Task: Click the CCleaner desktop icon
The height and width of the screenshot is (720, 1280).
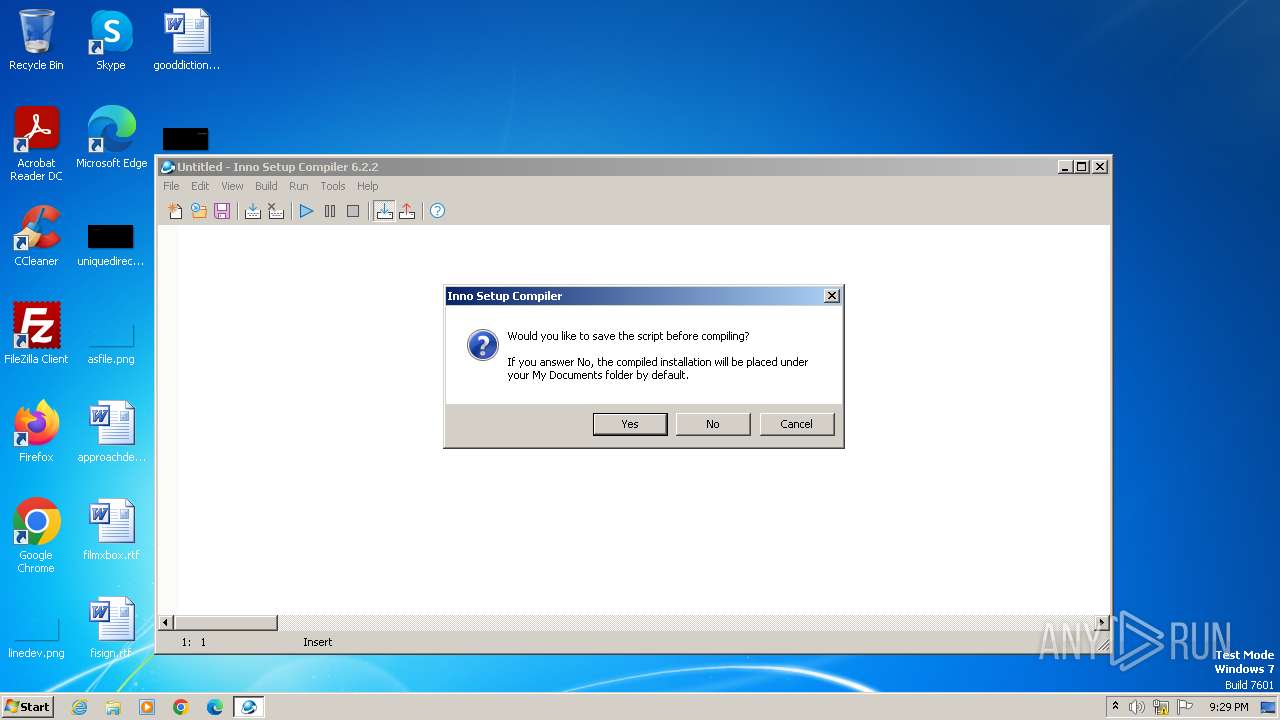Action: click(36, 236)
